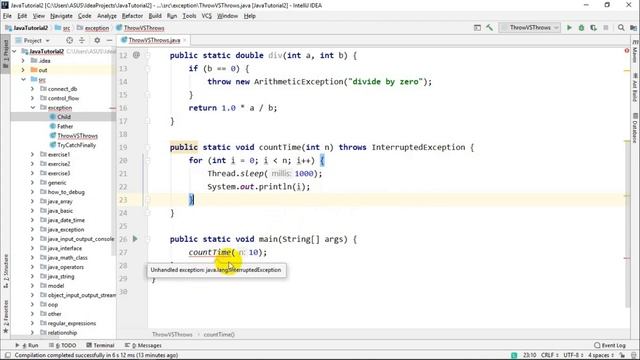Screen dimensions: 640x360
Task: Collapse the exception package
Action: [33, 107]
